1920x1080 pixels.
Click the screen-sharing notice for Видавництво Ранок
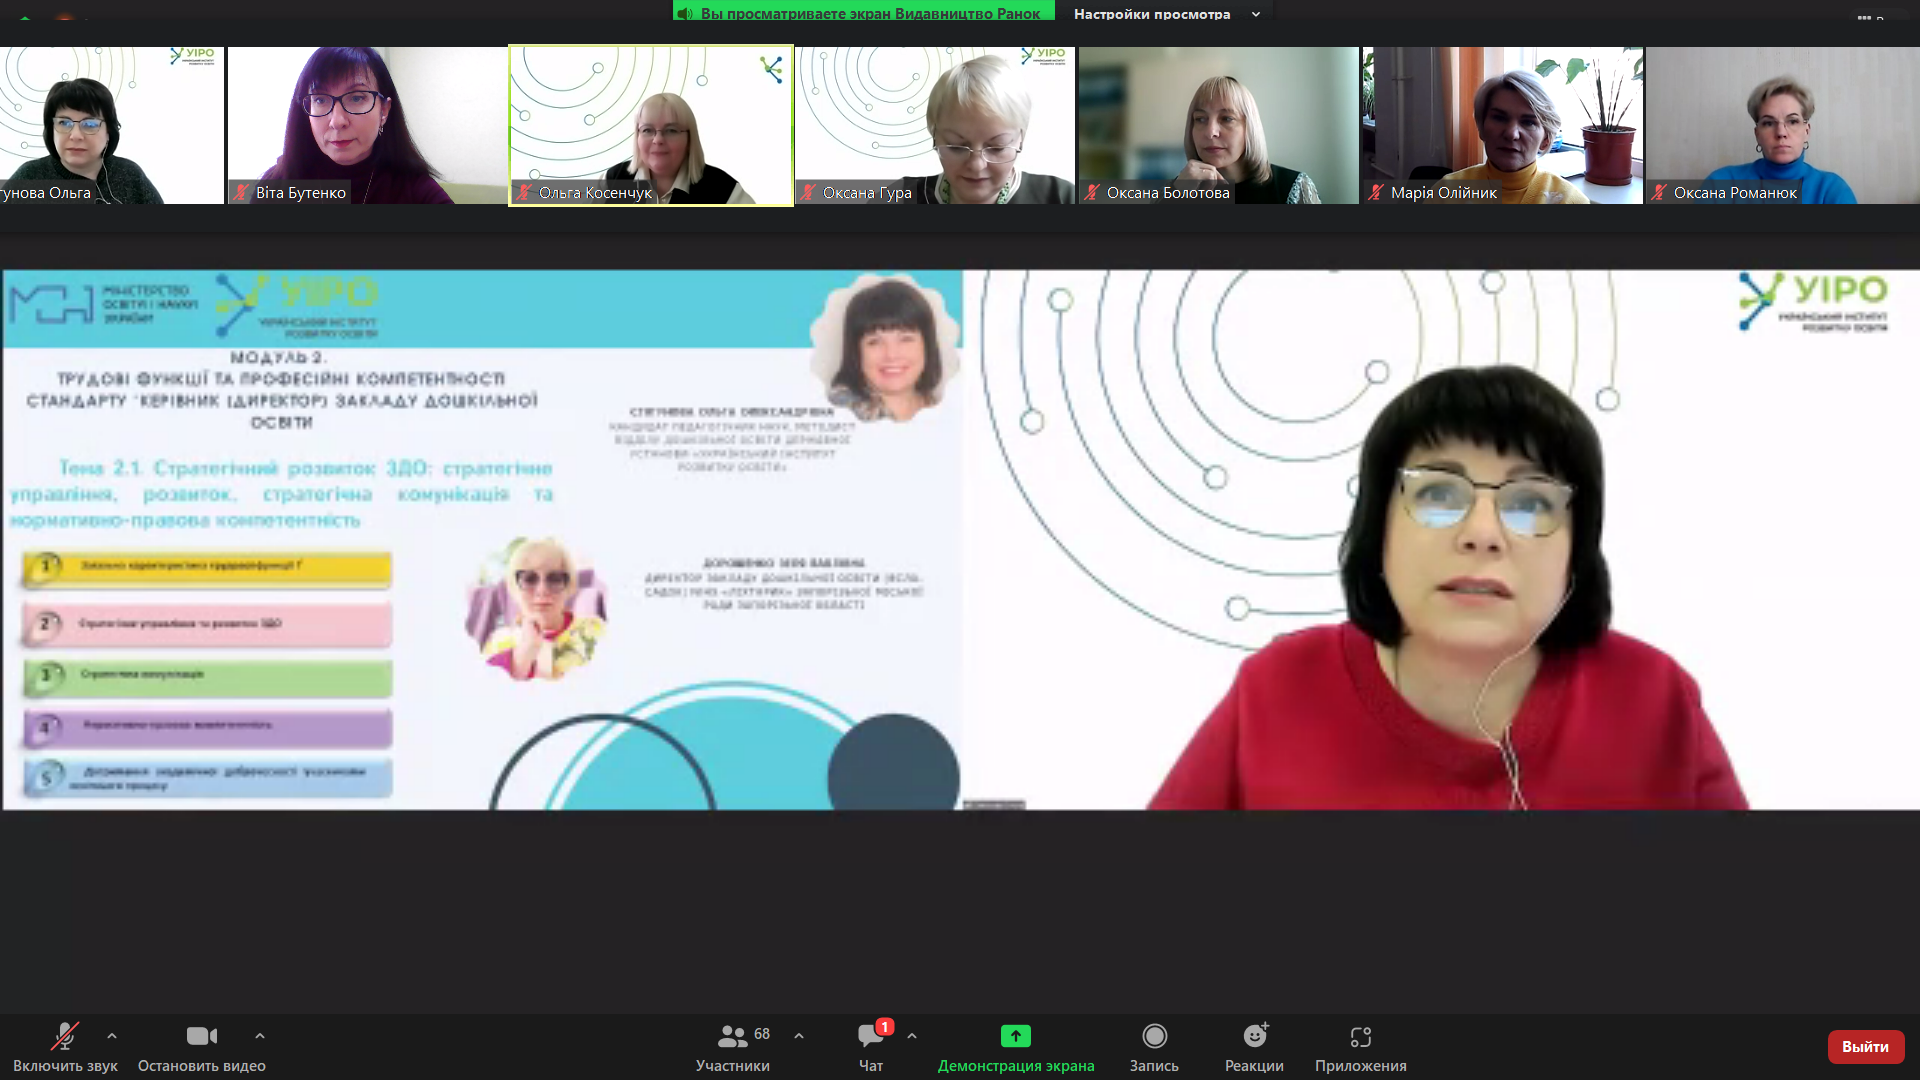click(x=864, y=12)
